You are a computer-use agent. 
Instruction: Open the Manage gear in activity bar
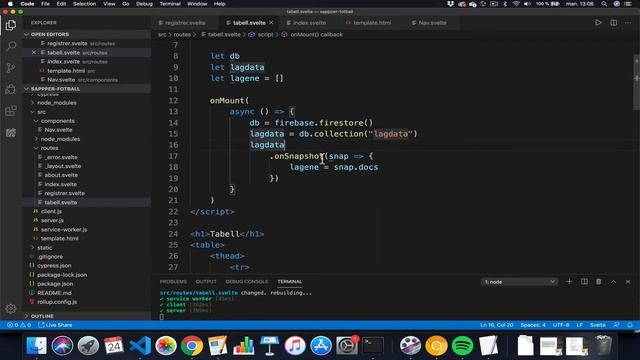(11, 309)
